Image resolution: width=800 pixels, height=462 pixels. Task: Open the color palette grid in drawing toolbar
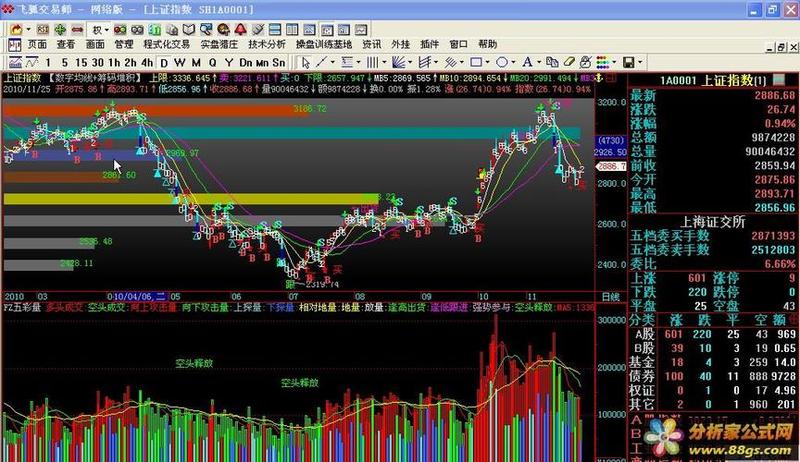603,63
